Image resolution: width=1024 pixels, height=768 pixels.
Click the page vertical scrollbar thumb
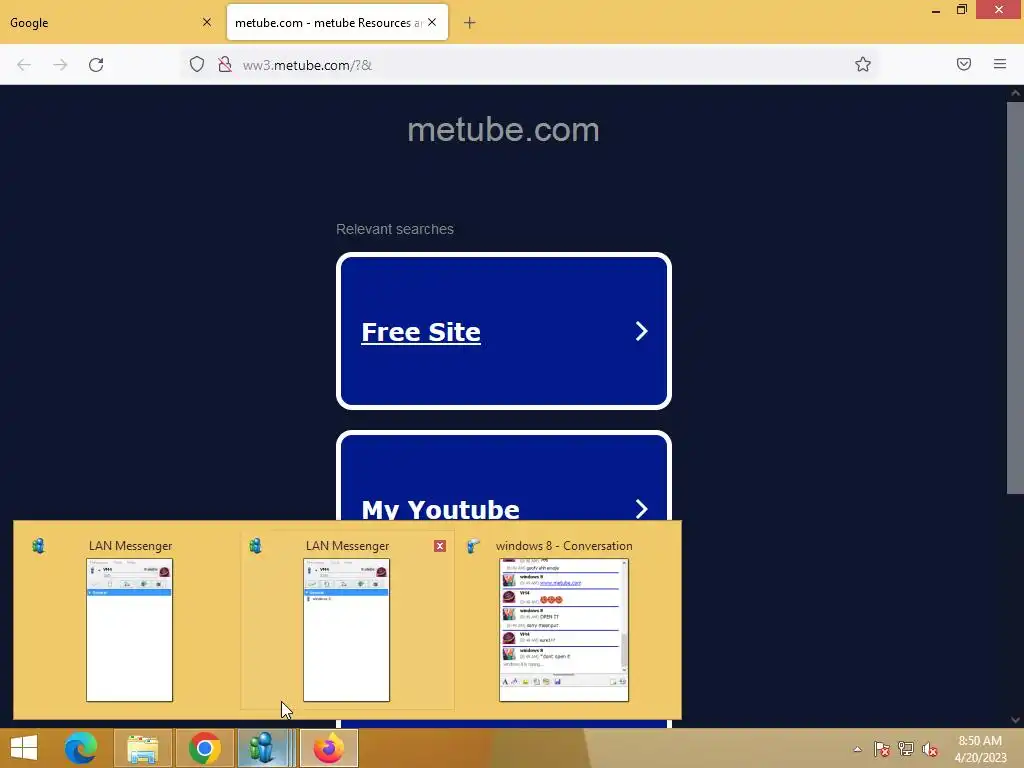tap(1015, 298)
